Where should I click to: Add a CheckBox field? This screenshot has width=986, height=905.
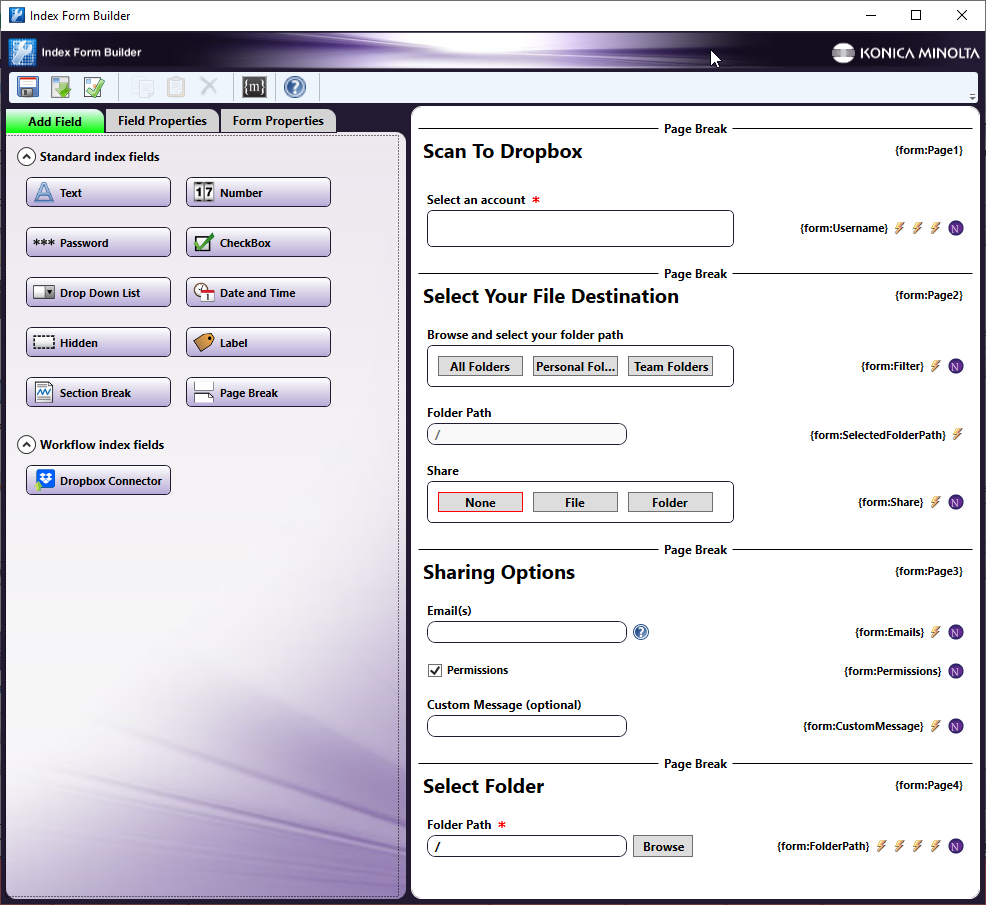tap(258, 242)
